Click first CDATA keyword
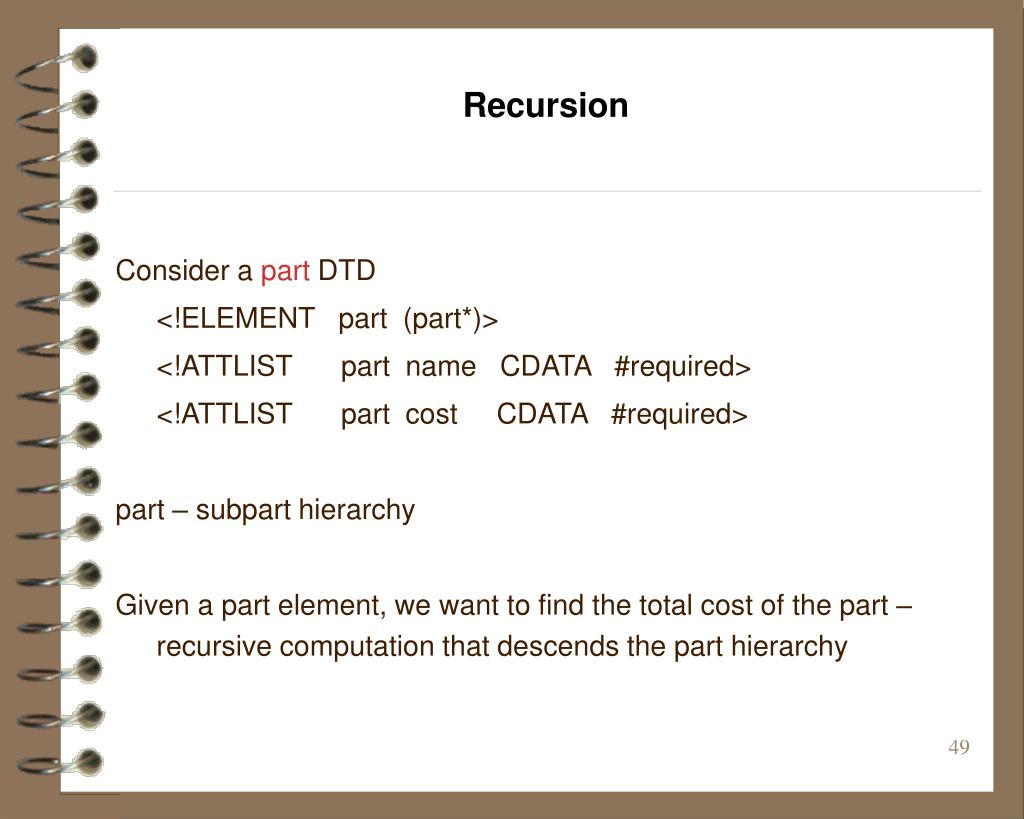1024x819 pixels. tap(545, 366)
